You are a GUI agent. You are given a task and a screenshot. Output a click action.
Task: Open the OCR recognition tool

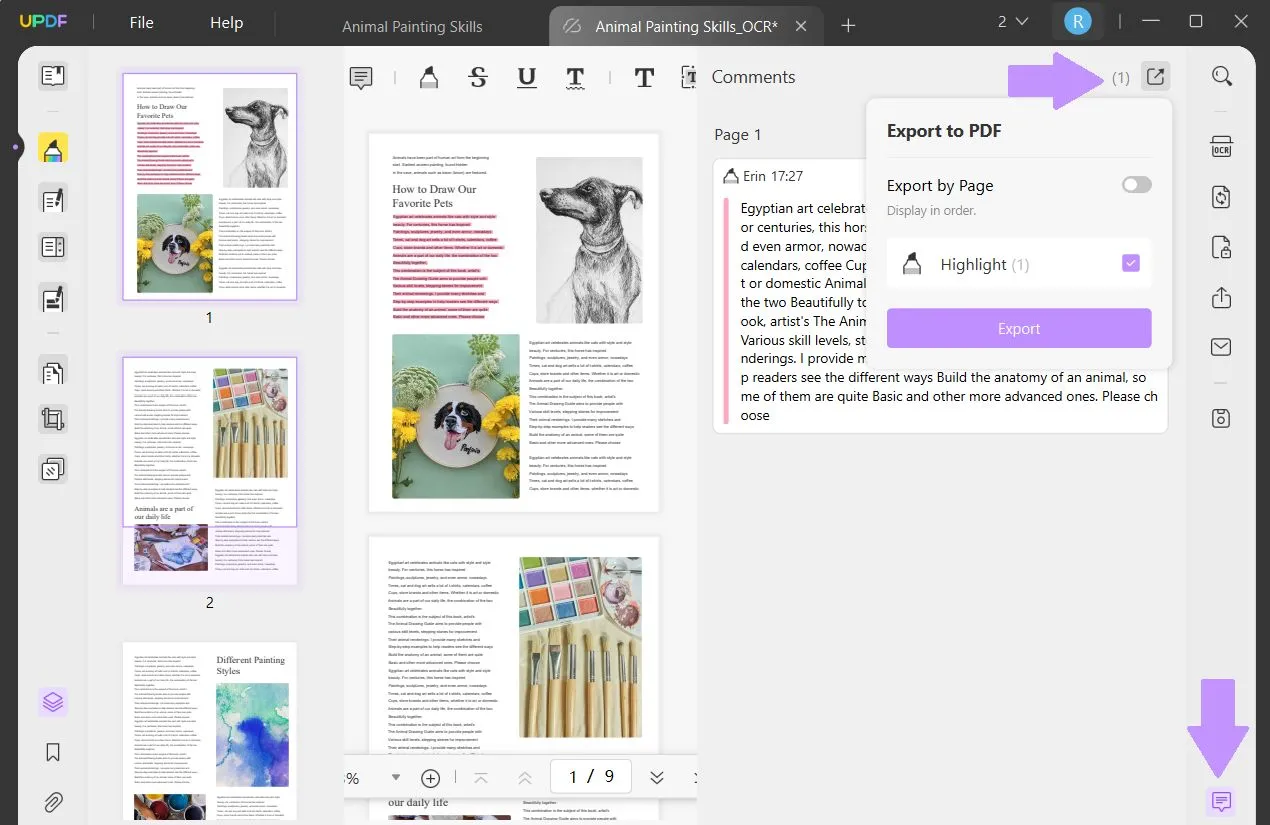pyautogui.click(x=1221, y=147)
